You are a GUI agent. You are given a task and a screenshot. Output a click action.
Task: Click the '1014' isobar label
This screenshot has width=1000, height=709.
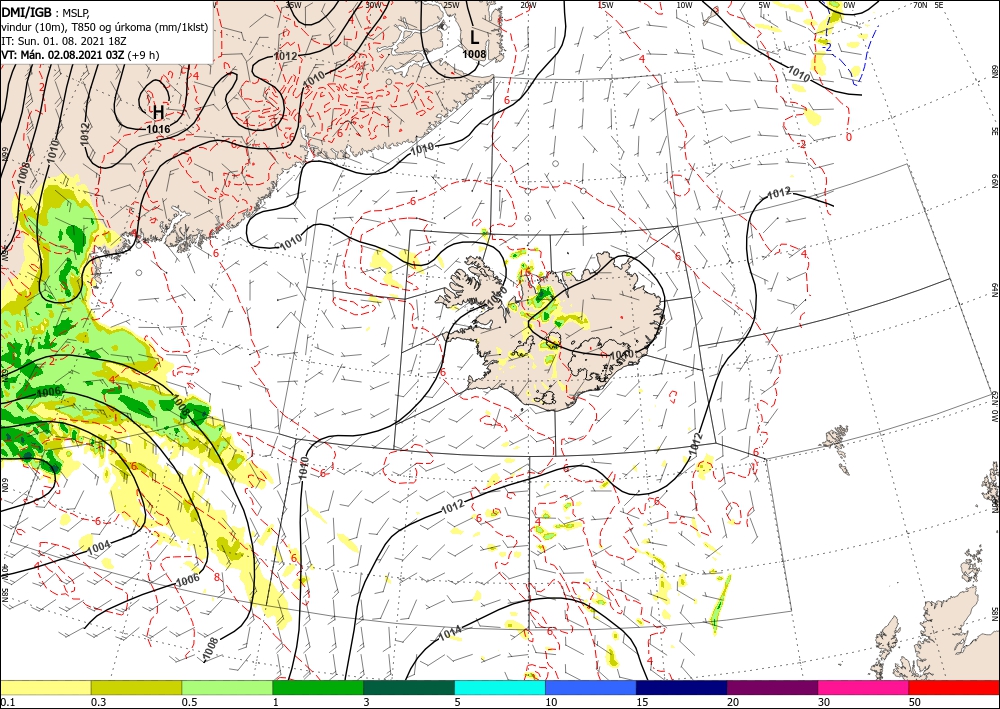coord(450,633)
